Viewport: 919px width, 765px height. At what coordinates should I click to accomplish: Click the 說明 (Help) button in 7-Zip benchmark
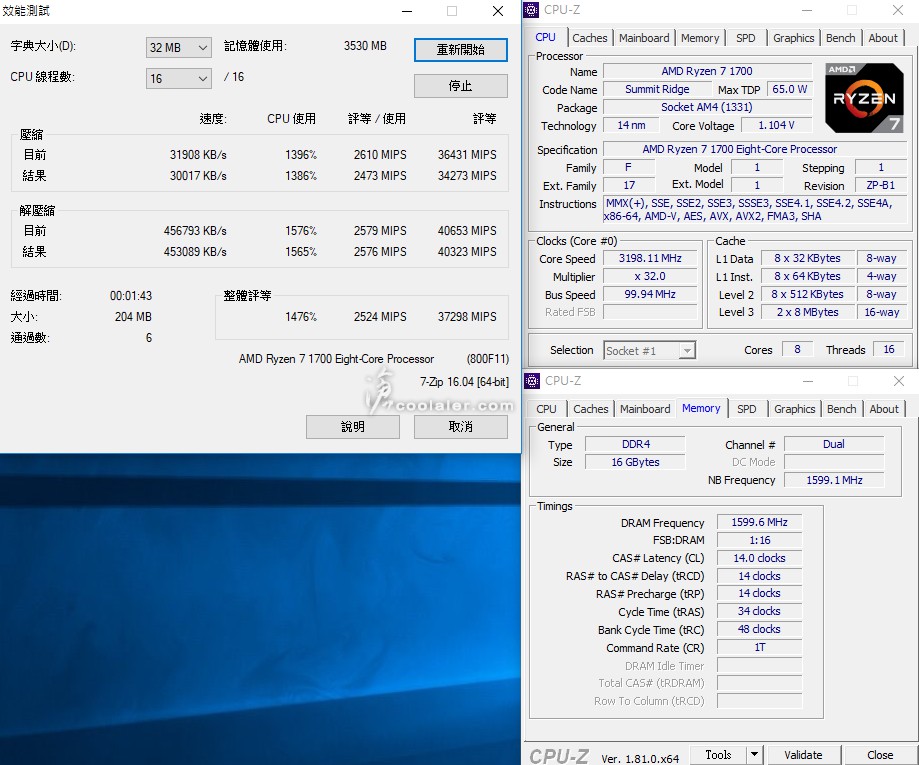click(x=353, y=427)
